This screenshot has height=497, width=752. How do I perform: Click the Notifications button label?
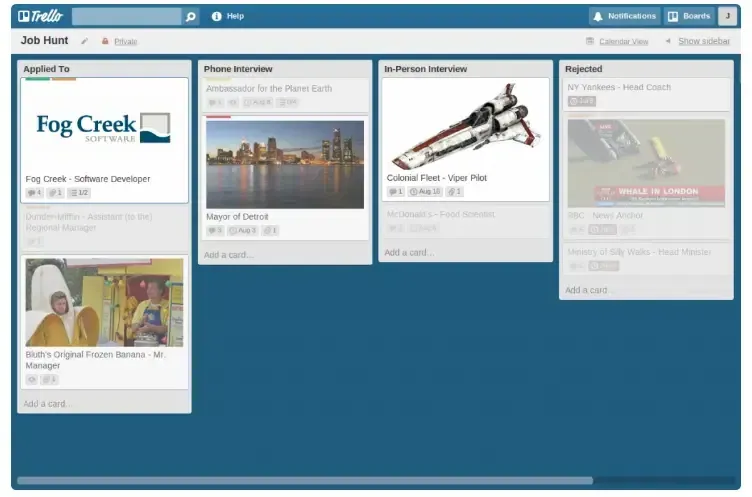pyautogui.click(x=632, y=16)
